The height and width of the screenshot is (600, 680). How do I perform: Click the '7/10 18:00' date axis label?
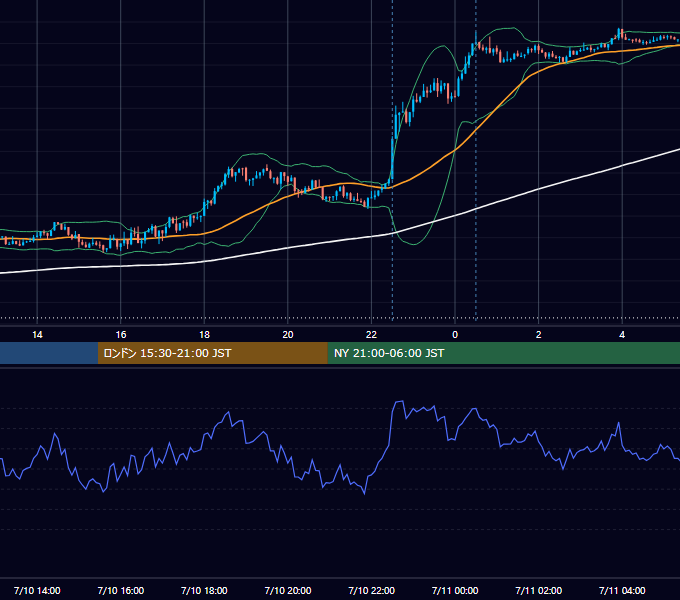pos(204,590)
